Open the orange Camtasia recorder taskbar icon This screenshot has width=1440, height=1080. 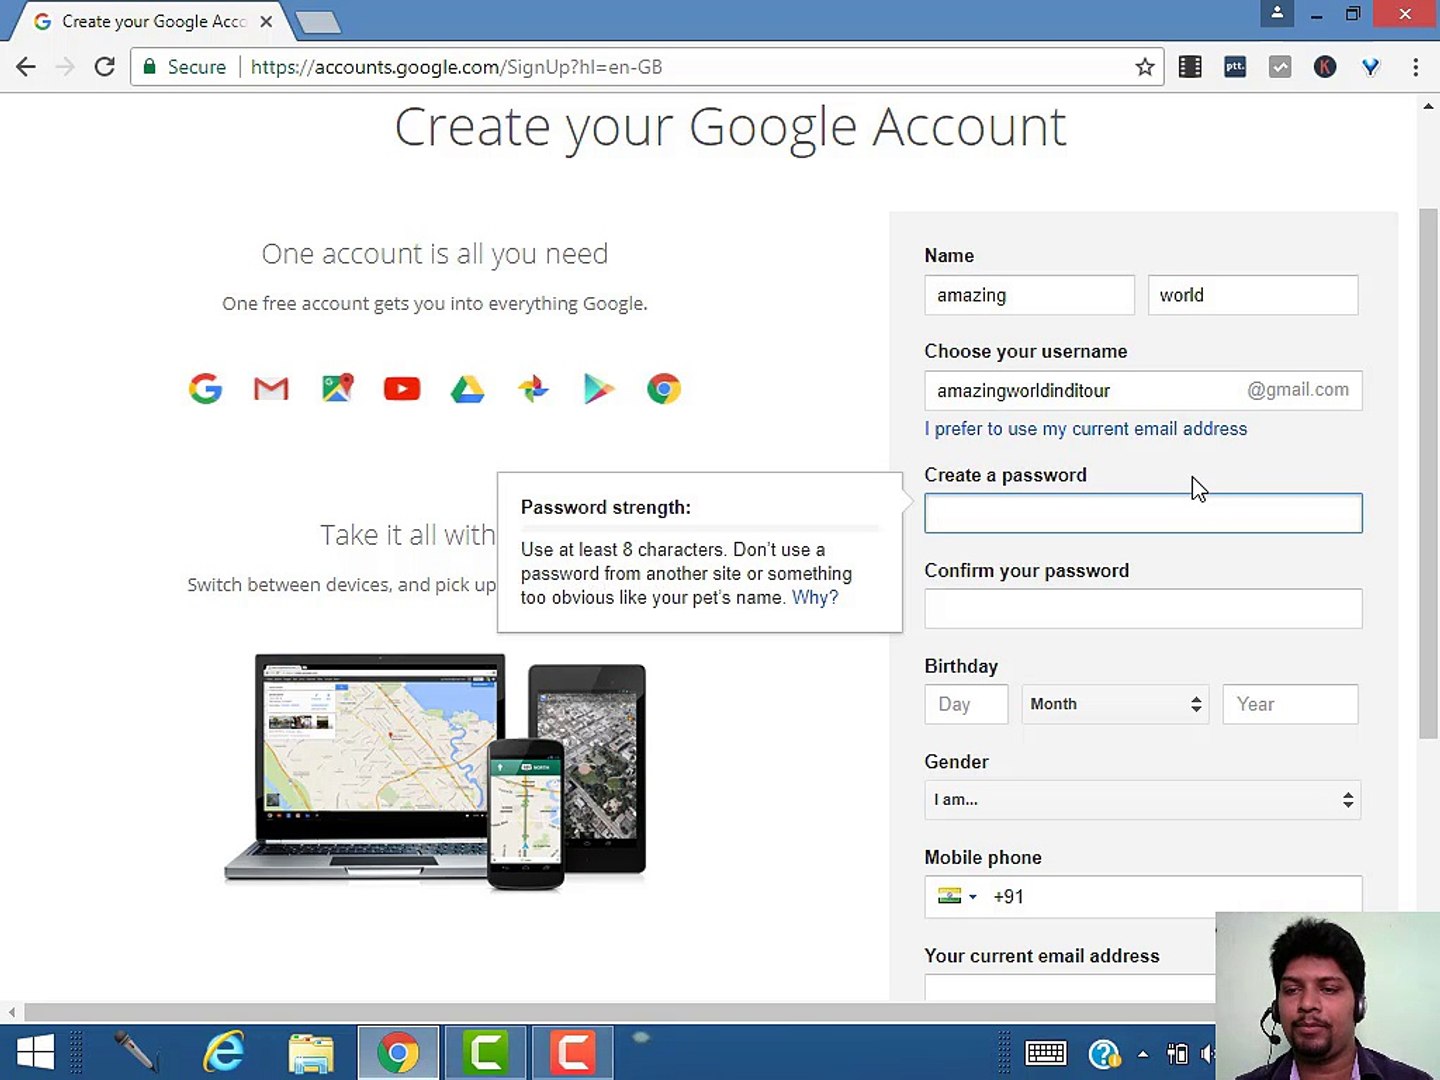coord(572,1053)
